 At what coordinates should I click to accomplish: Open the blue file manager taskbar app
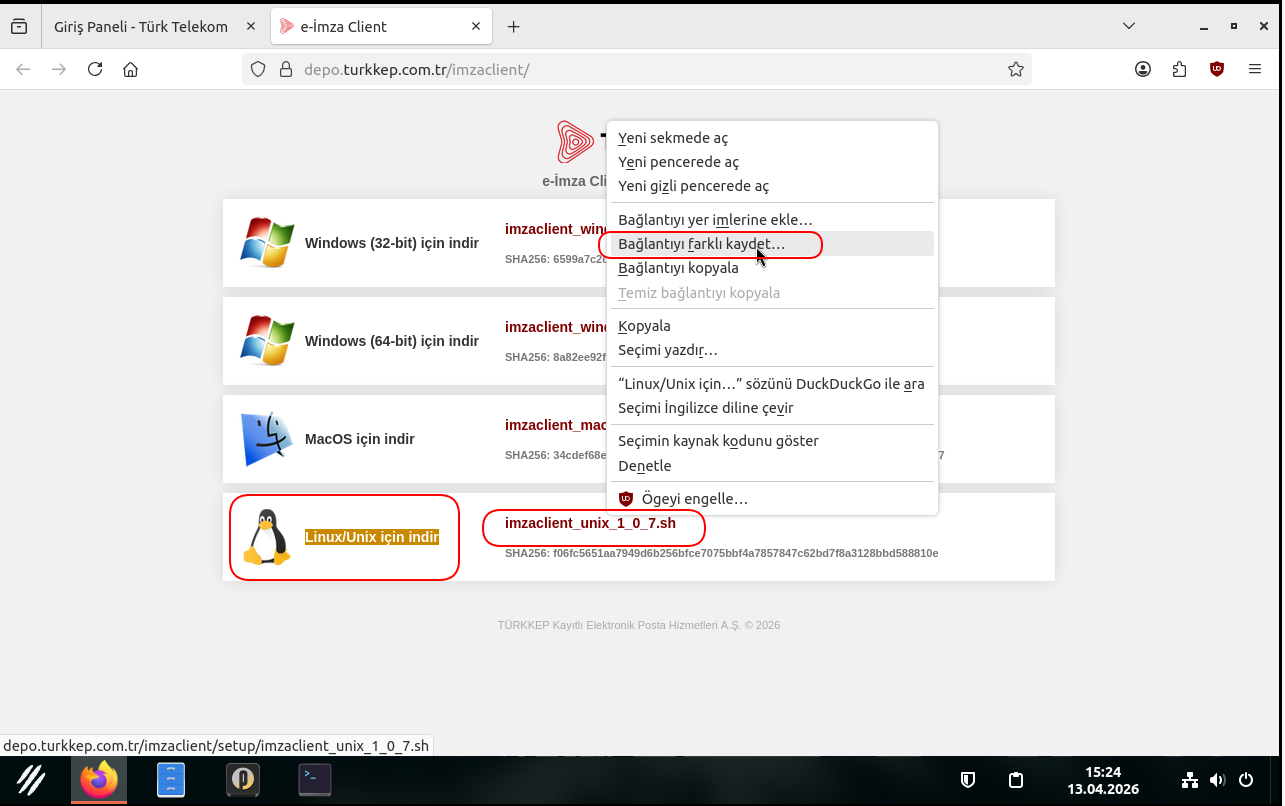(171, 779)
